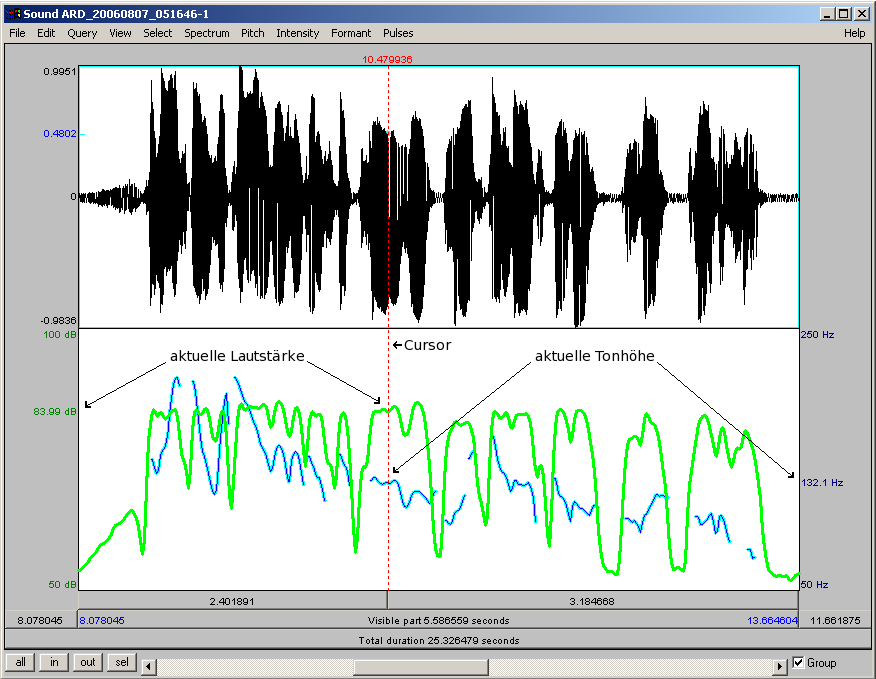The image size is (876, 679).
Task: Maximize the Sound window
Action: (x=844, y=14)
